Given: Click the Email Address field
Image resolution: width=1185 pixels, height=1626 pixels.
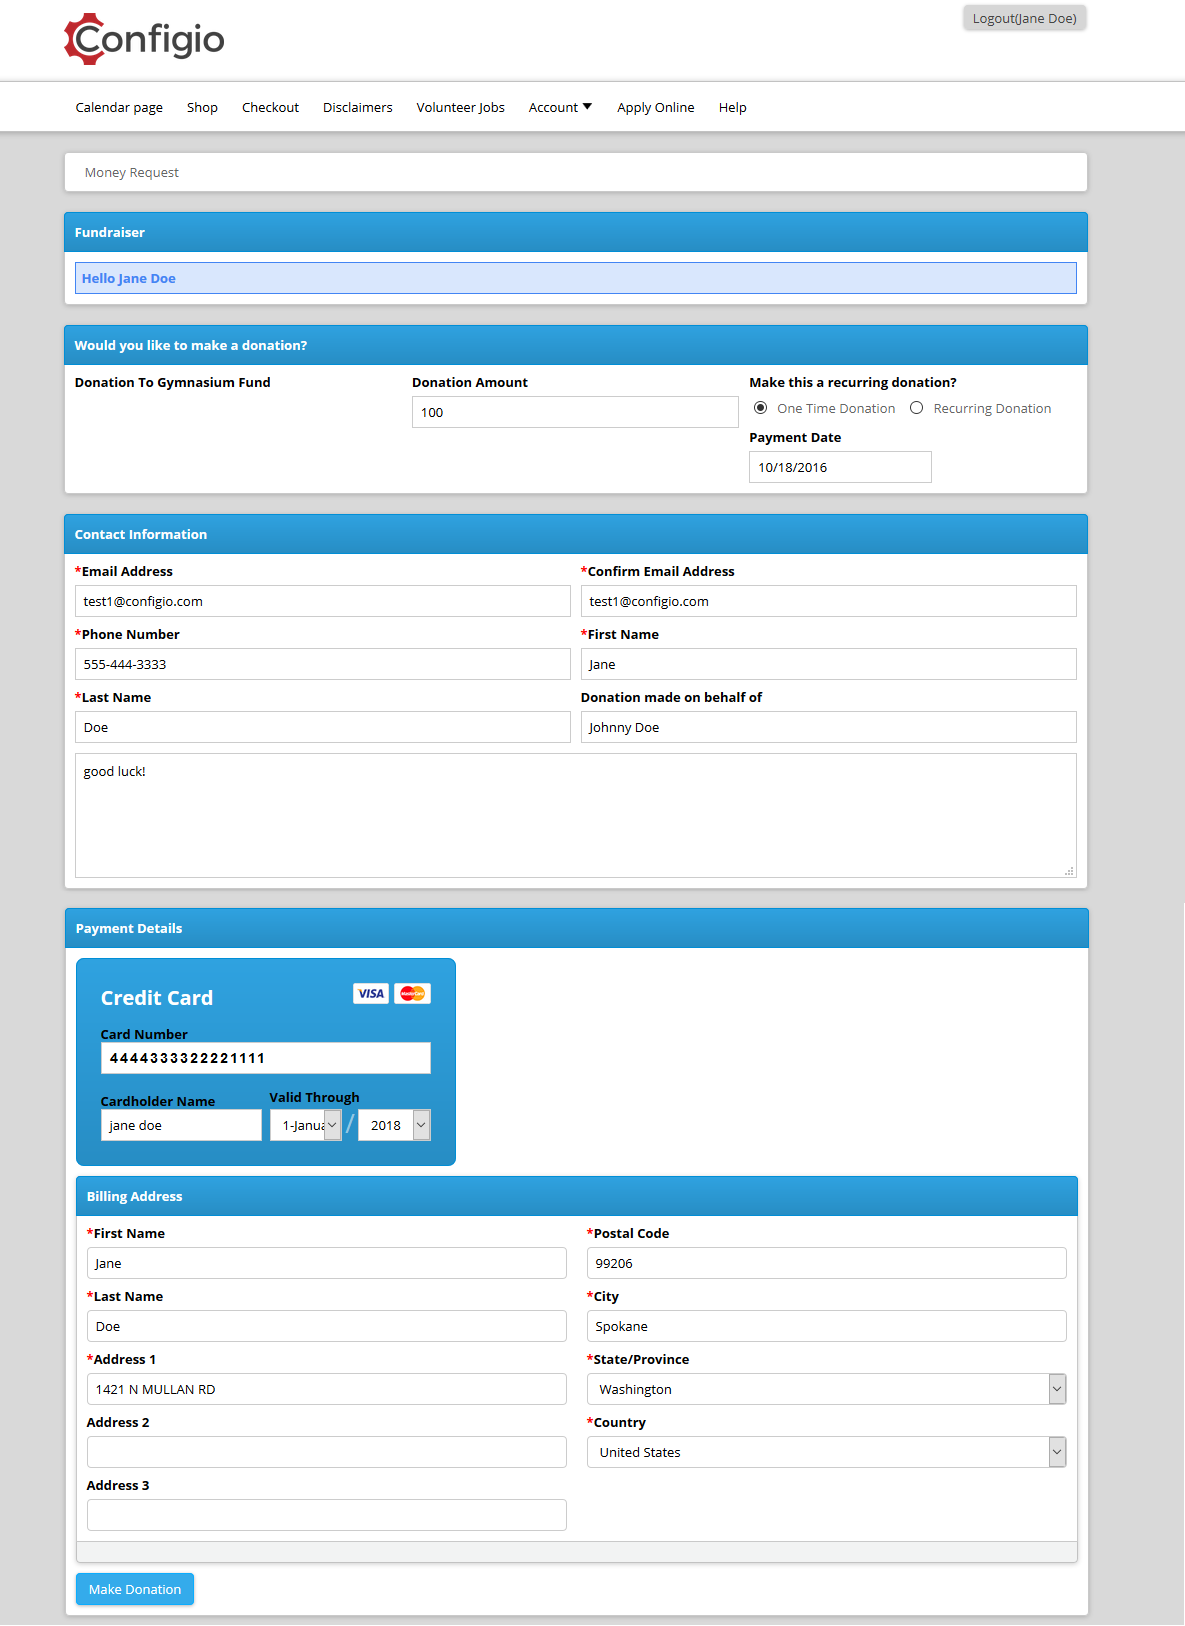Looking at the screenshot, I should click(323, 601).
